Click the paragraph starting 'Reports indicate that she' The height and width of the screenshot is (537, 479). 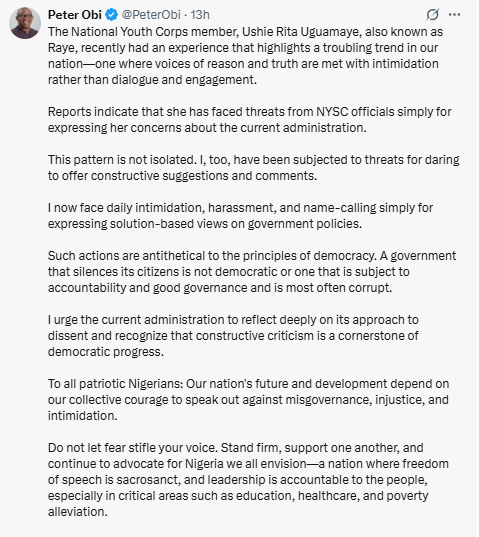250,120
